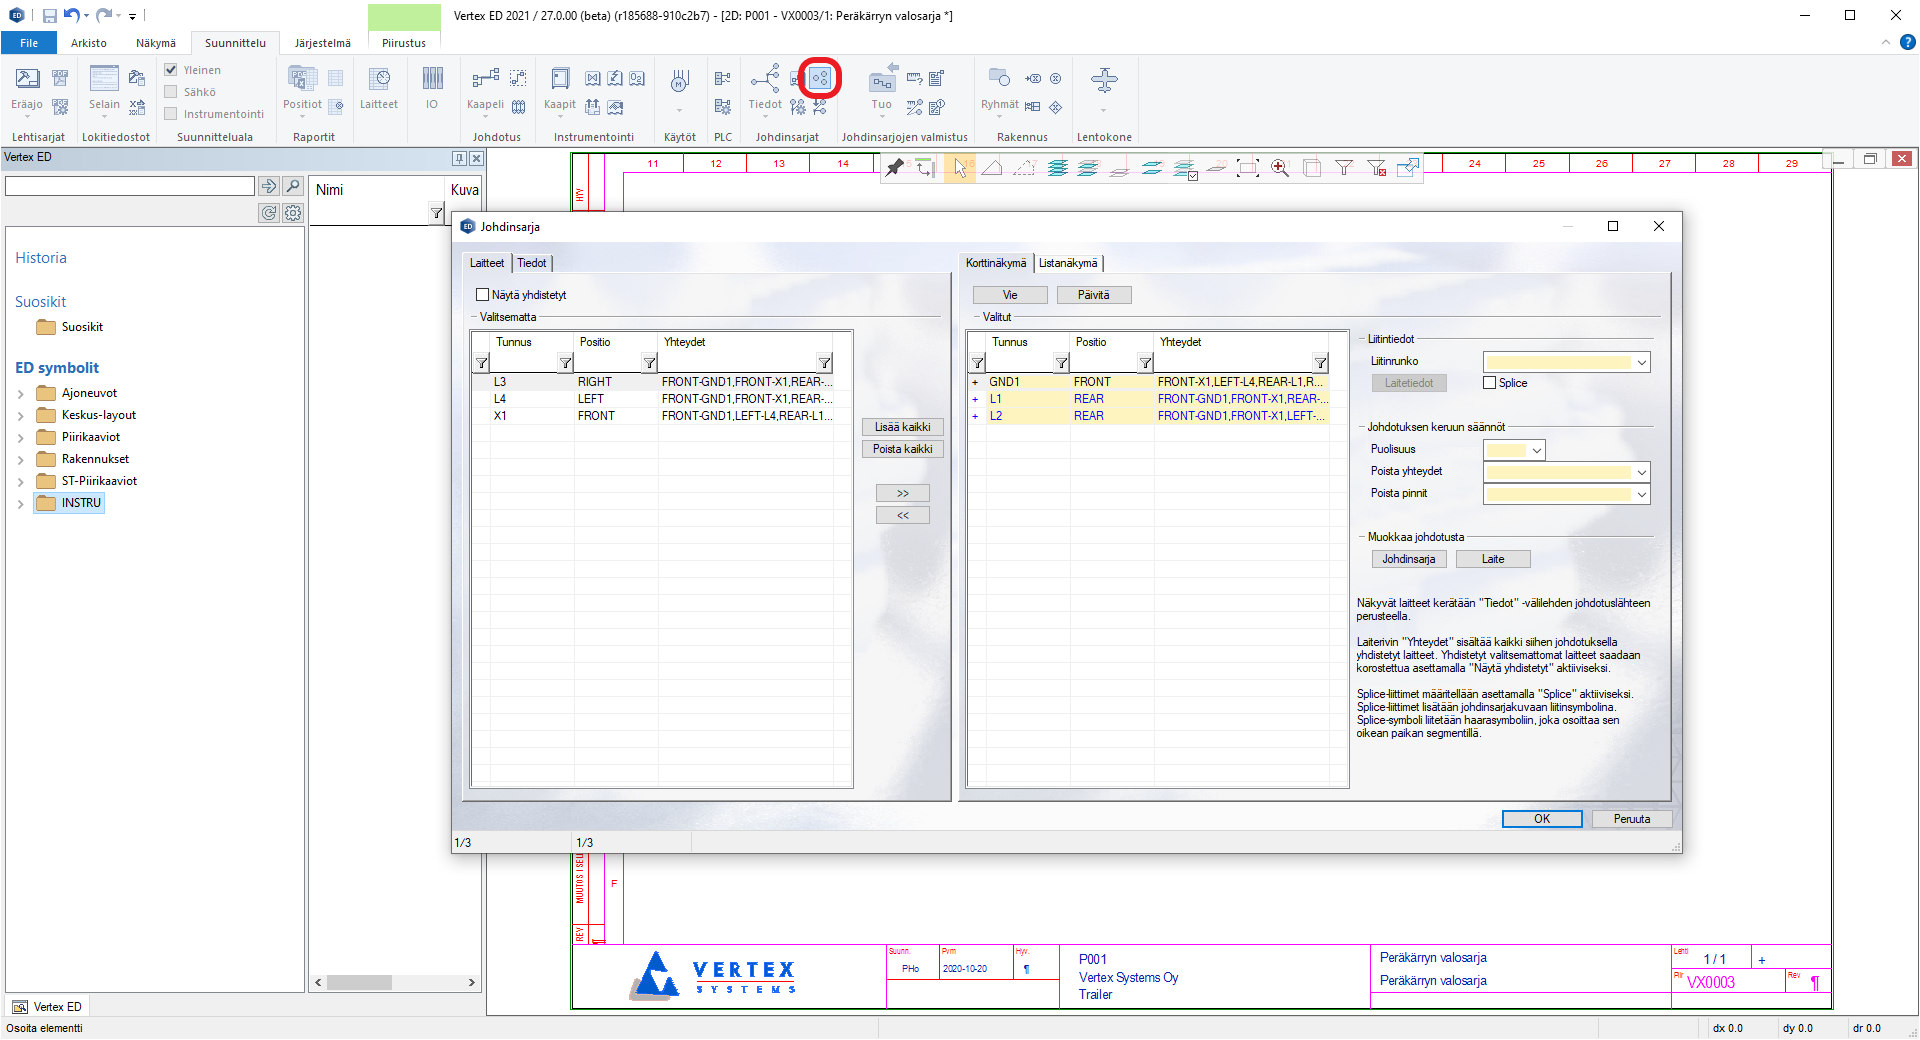Click the Save icon in title bar

coord(49,15)
